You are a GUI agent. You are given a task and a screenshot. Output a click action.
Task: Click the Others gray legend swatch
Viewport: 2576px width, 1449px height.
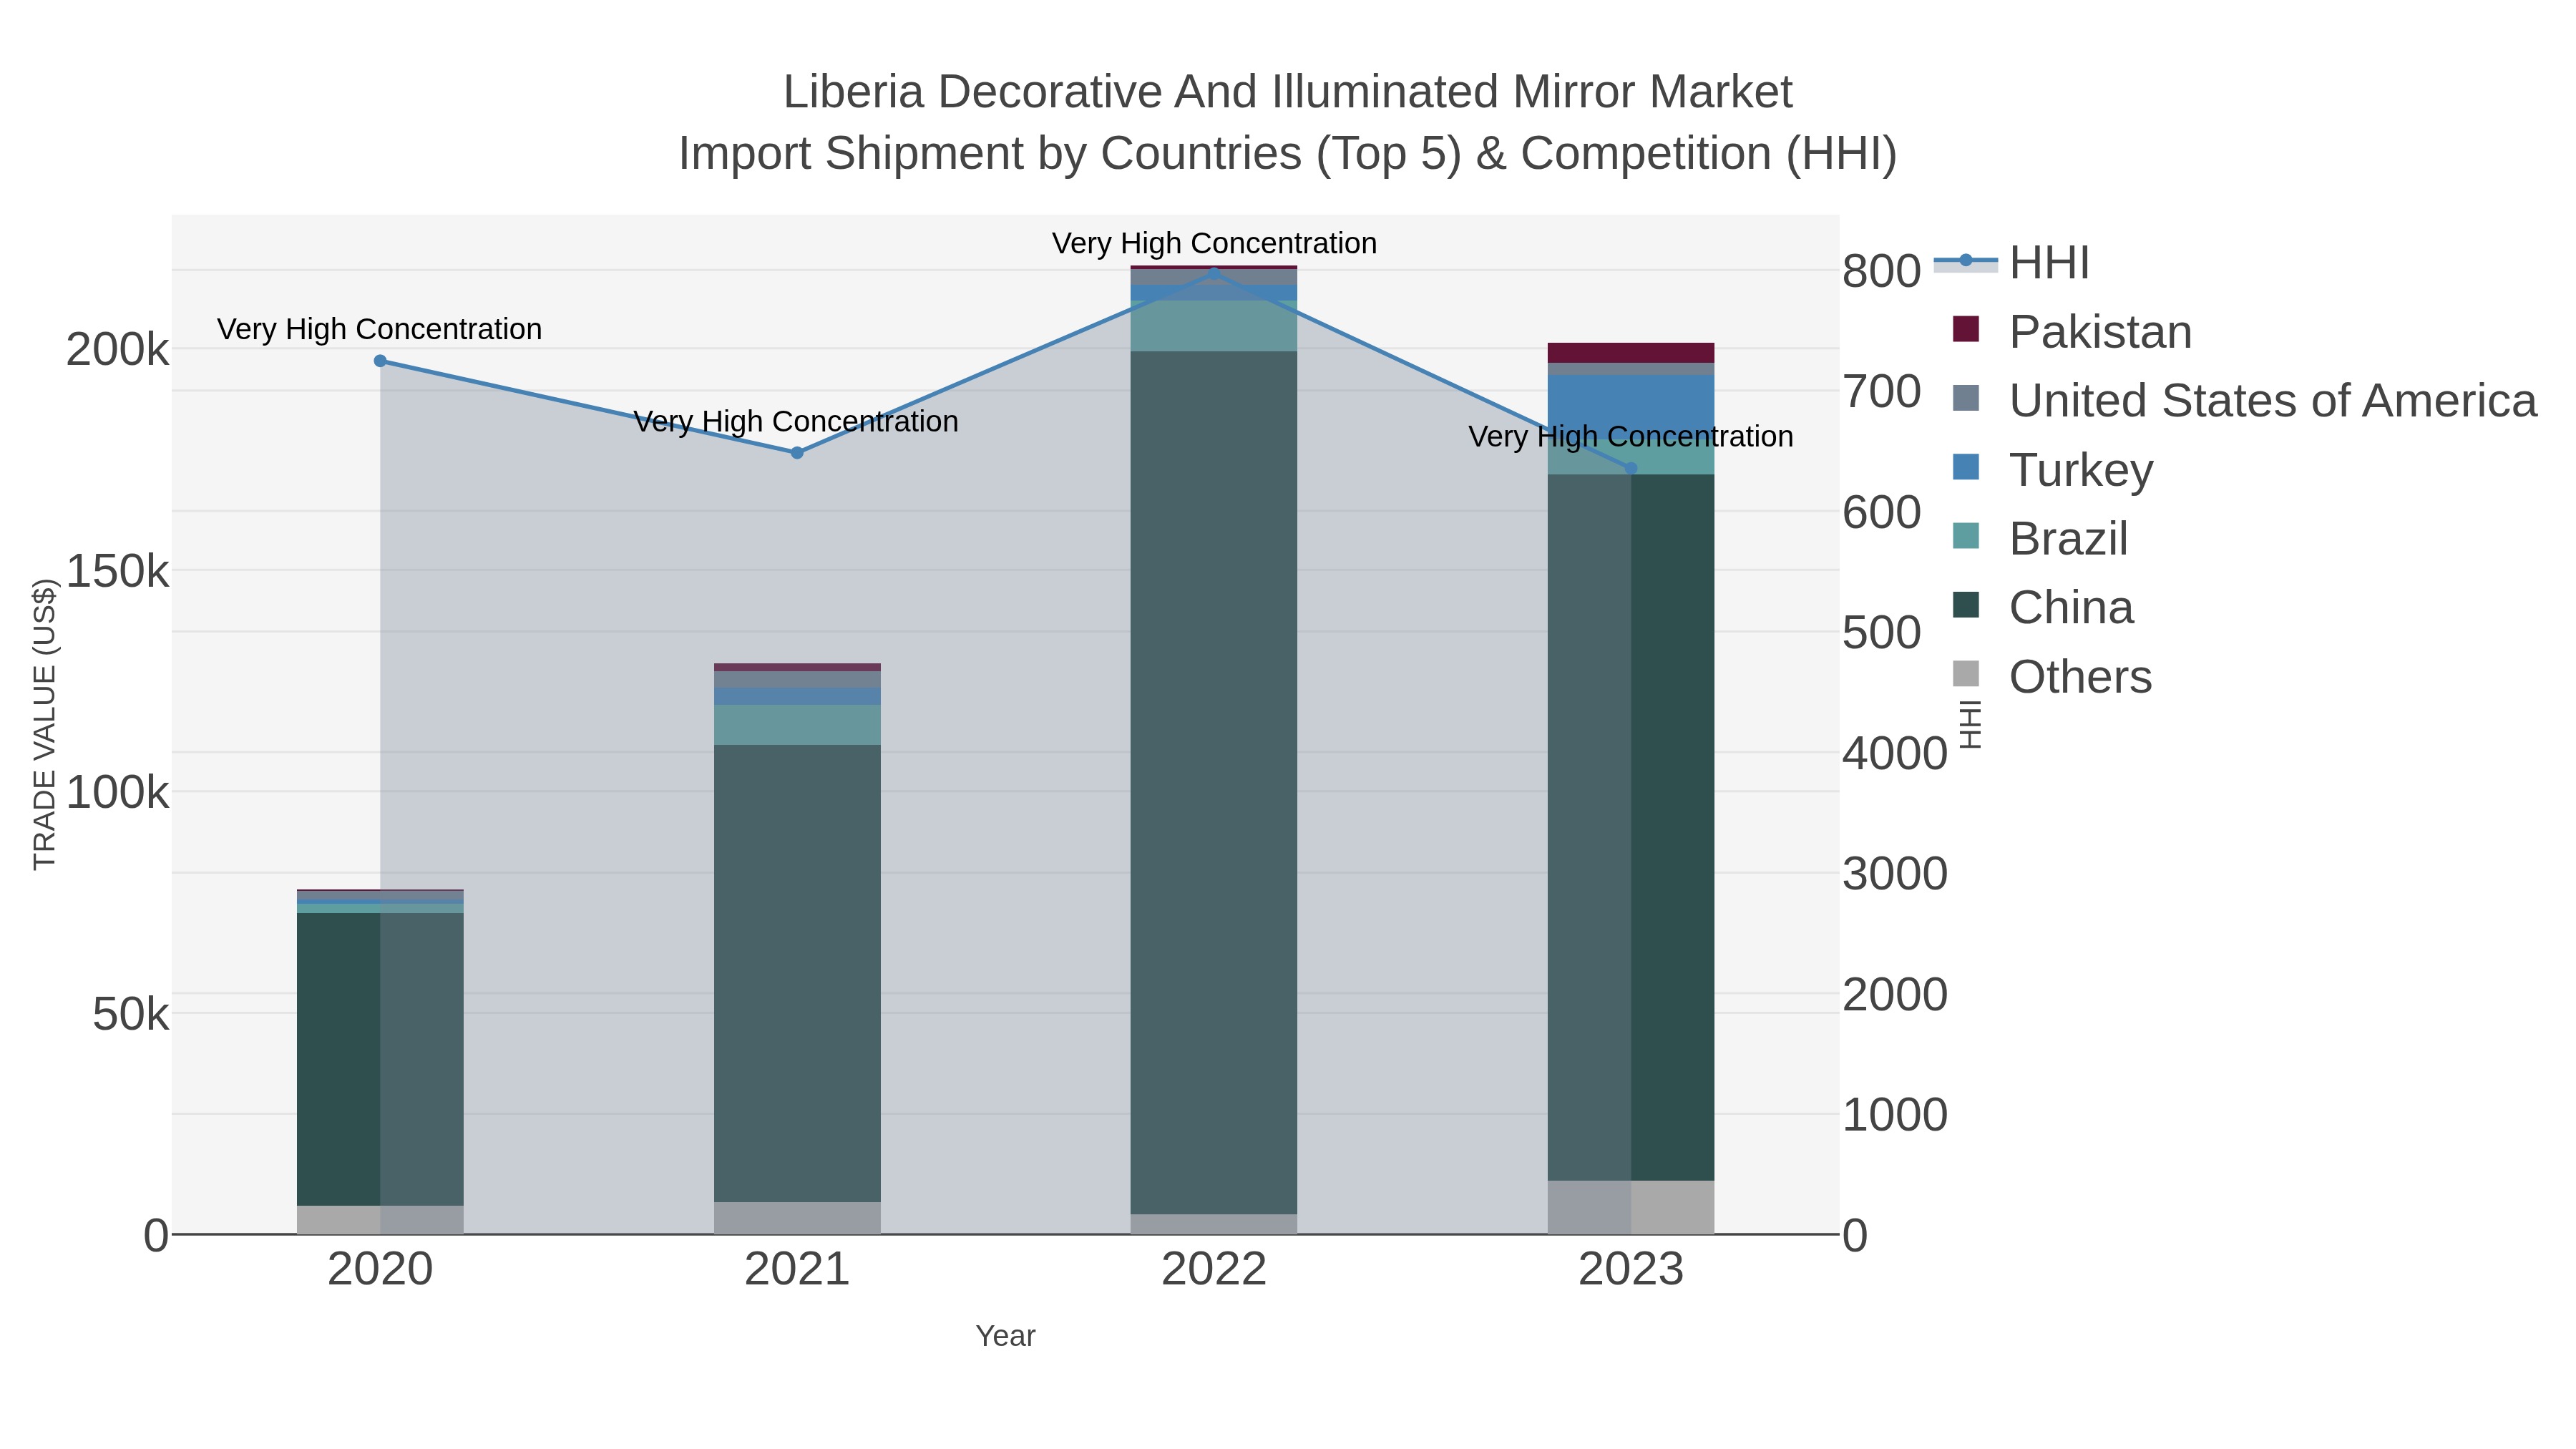click(x=1966, y=674)
